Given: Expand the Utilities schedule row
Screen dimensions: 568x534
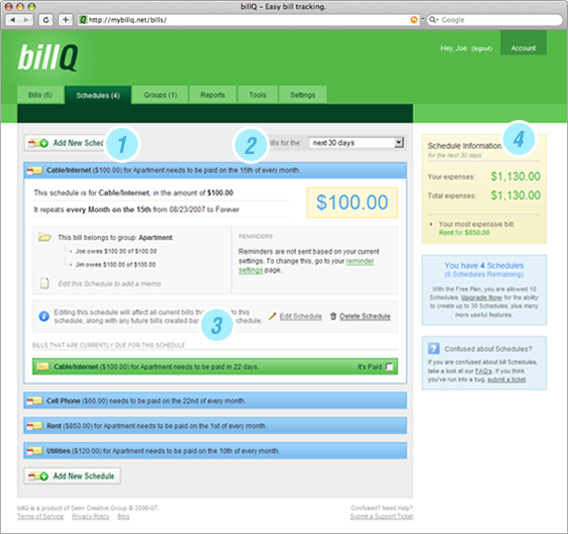Looking at the screenshot, I should coord(215,451).
